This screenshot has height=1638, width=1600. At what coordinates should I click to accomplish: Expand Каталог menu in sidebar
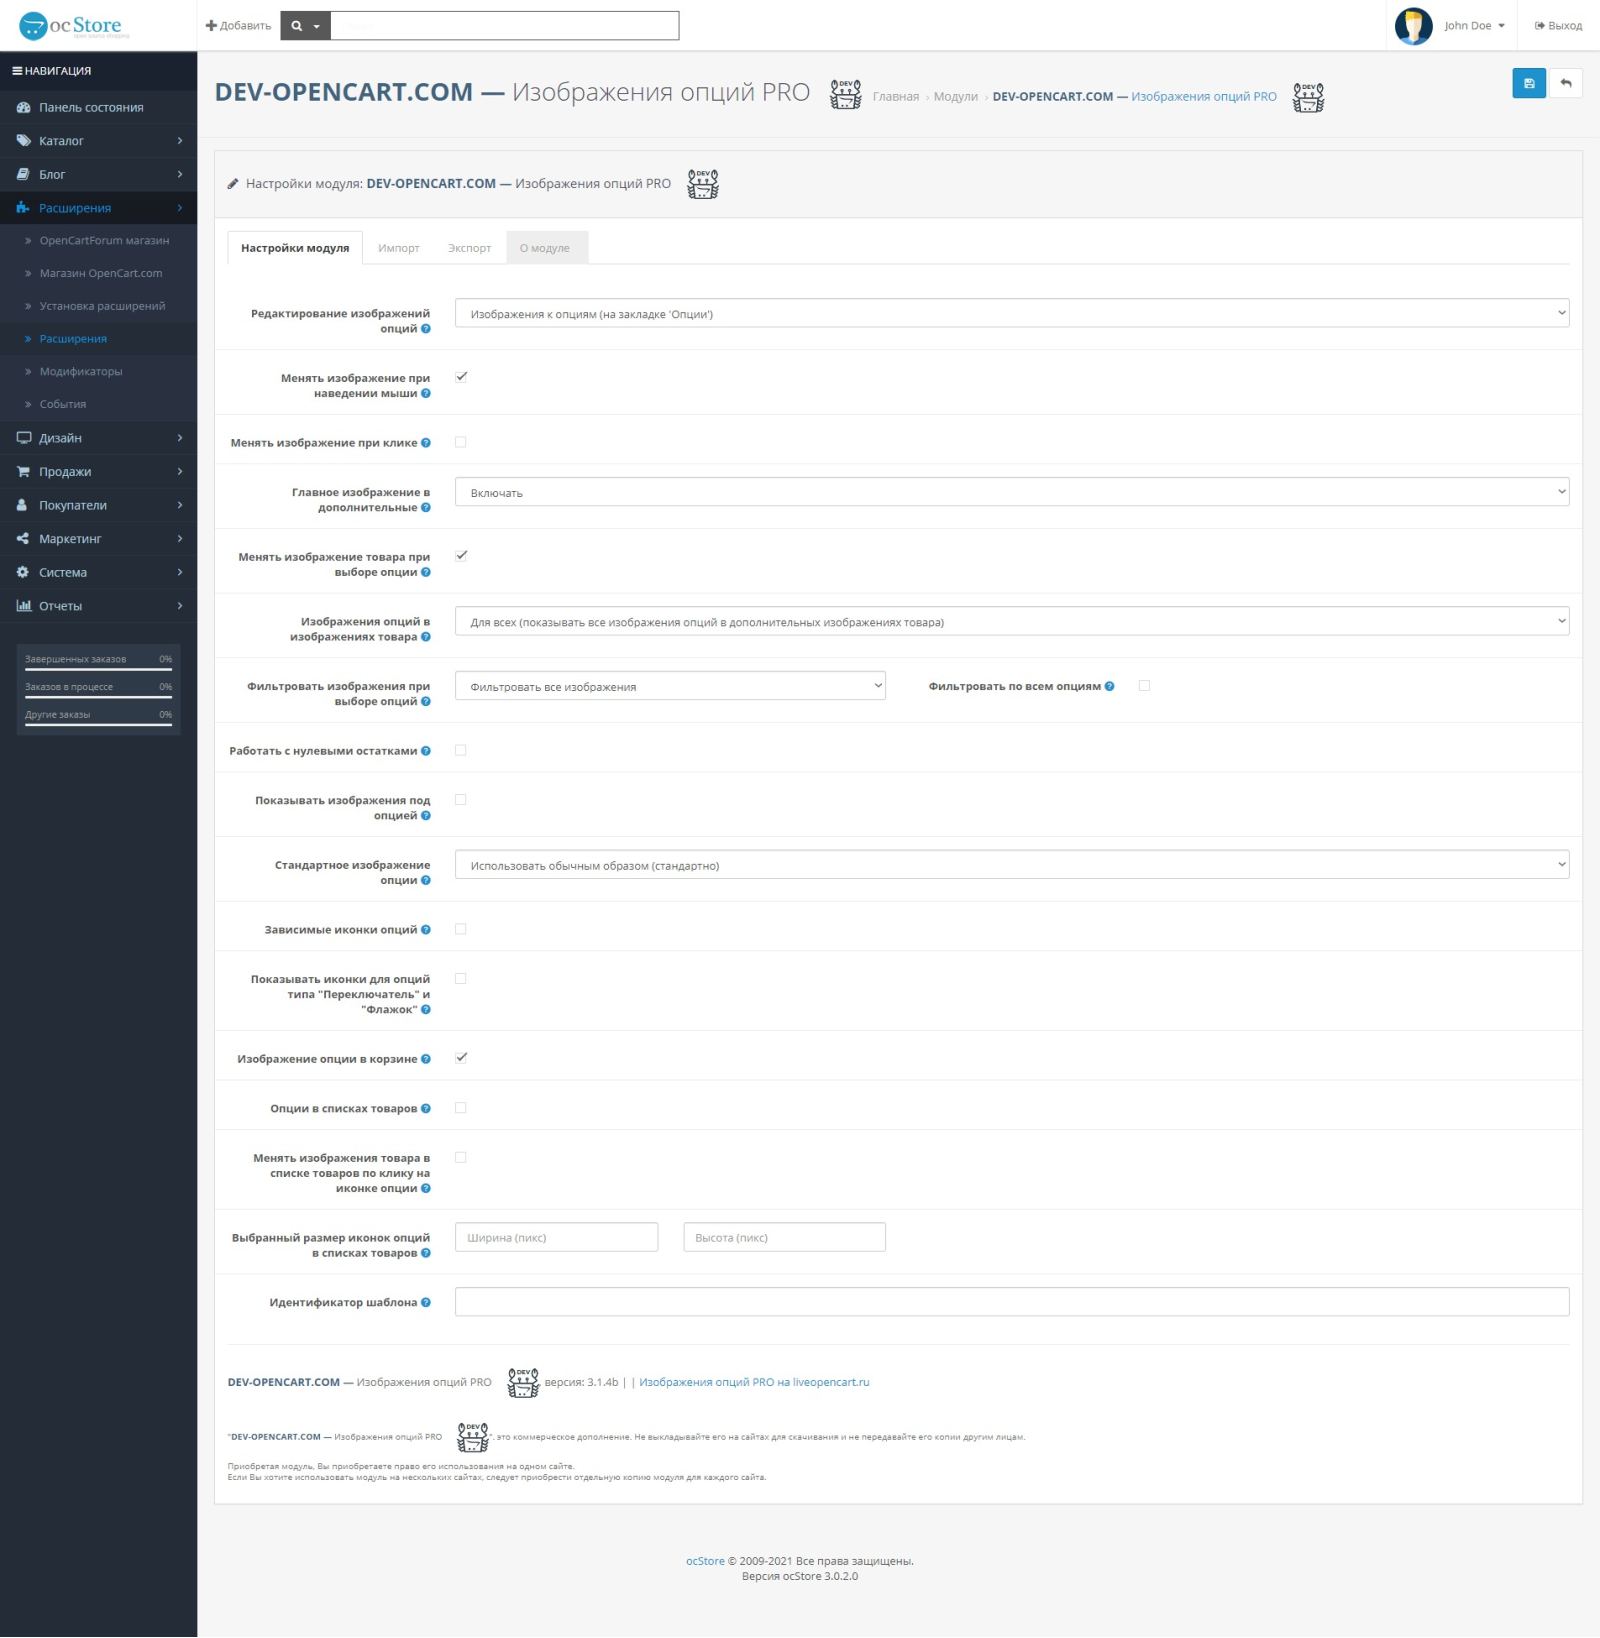[x=98, y=141]
